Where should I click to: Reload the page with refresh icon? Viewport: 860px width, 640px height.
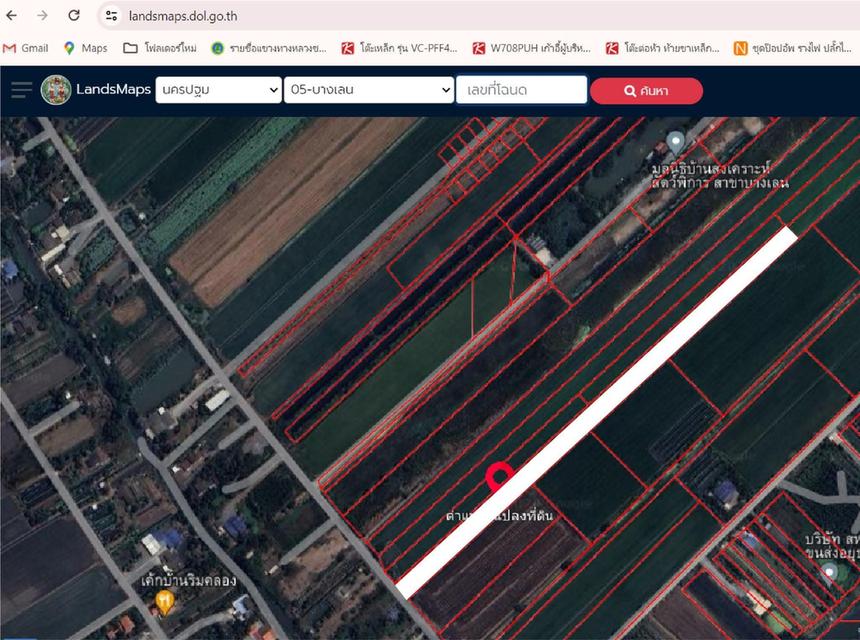point(74,16)
